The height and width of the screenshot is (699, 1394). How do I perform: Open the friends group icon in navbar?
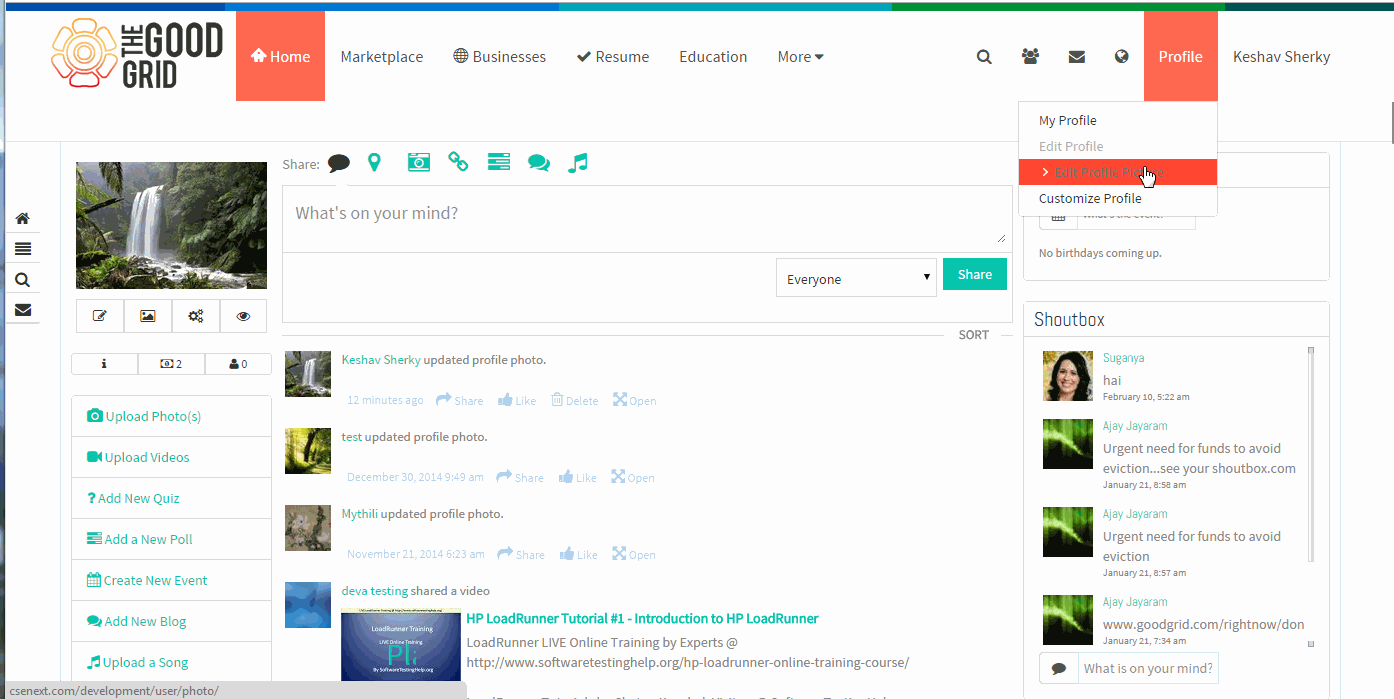(x=1030, y=57)
